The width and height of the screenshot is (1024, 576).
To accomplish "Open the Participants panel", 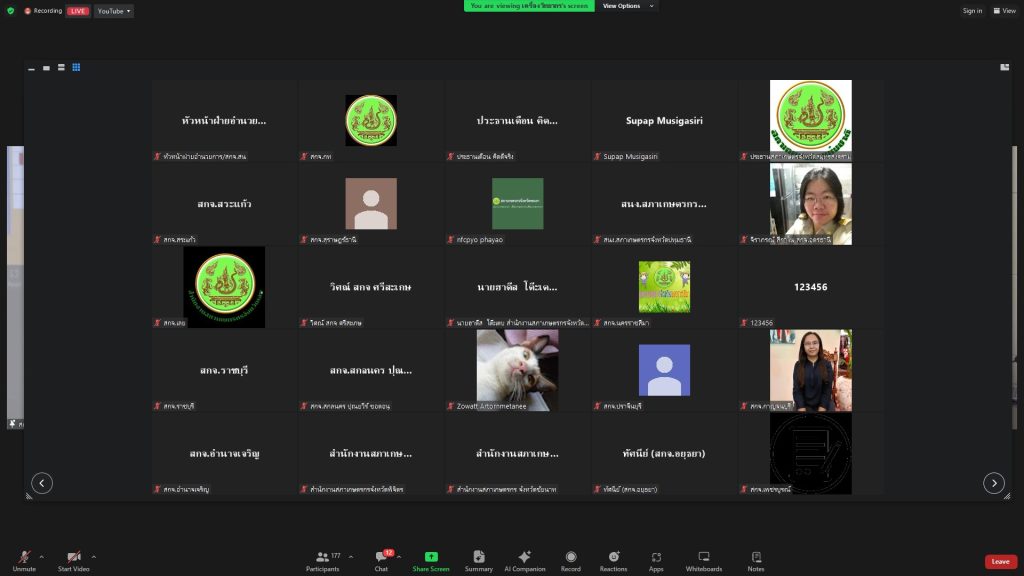I will tap(322, 560).
